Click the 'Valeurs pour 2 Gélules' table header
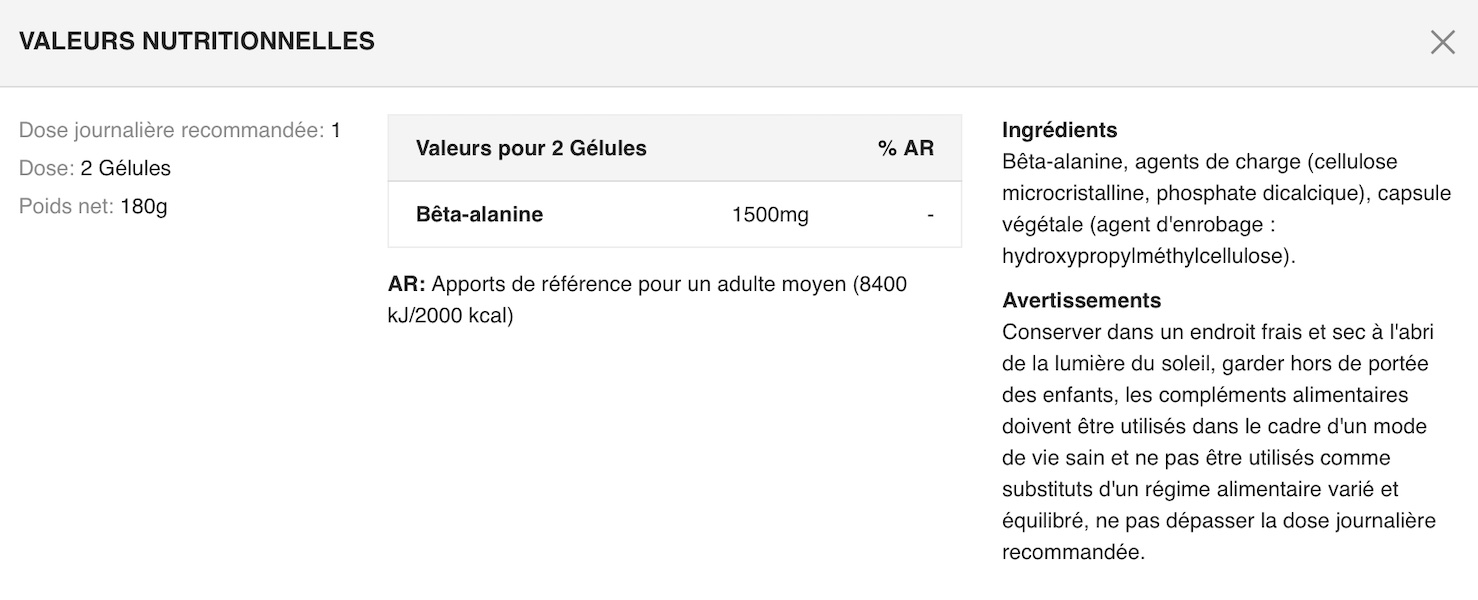1478x600 pixels. (x=531, y=148)
